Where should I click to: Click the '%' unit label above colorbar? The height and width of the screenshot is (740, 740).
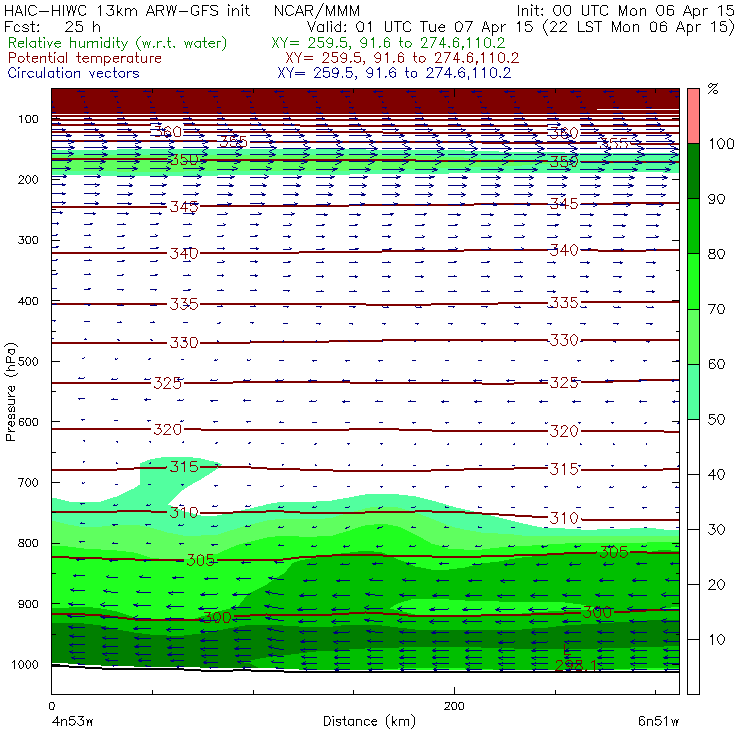coord(713,89)
